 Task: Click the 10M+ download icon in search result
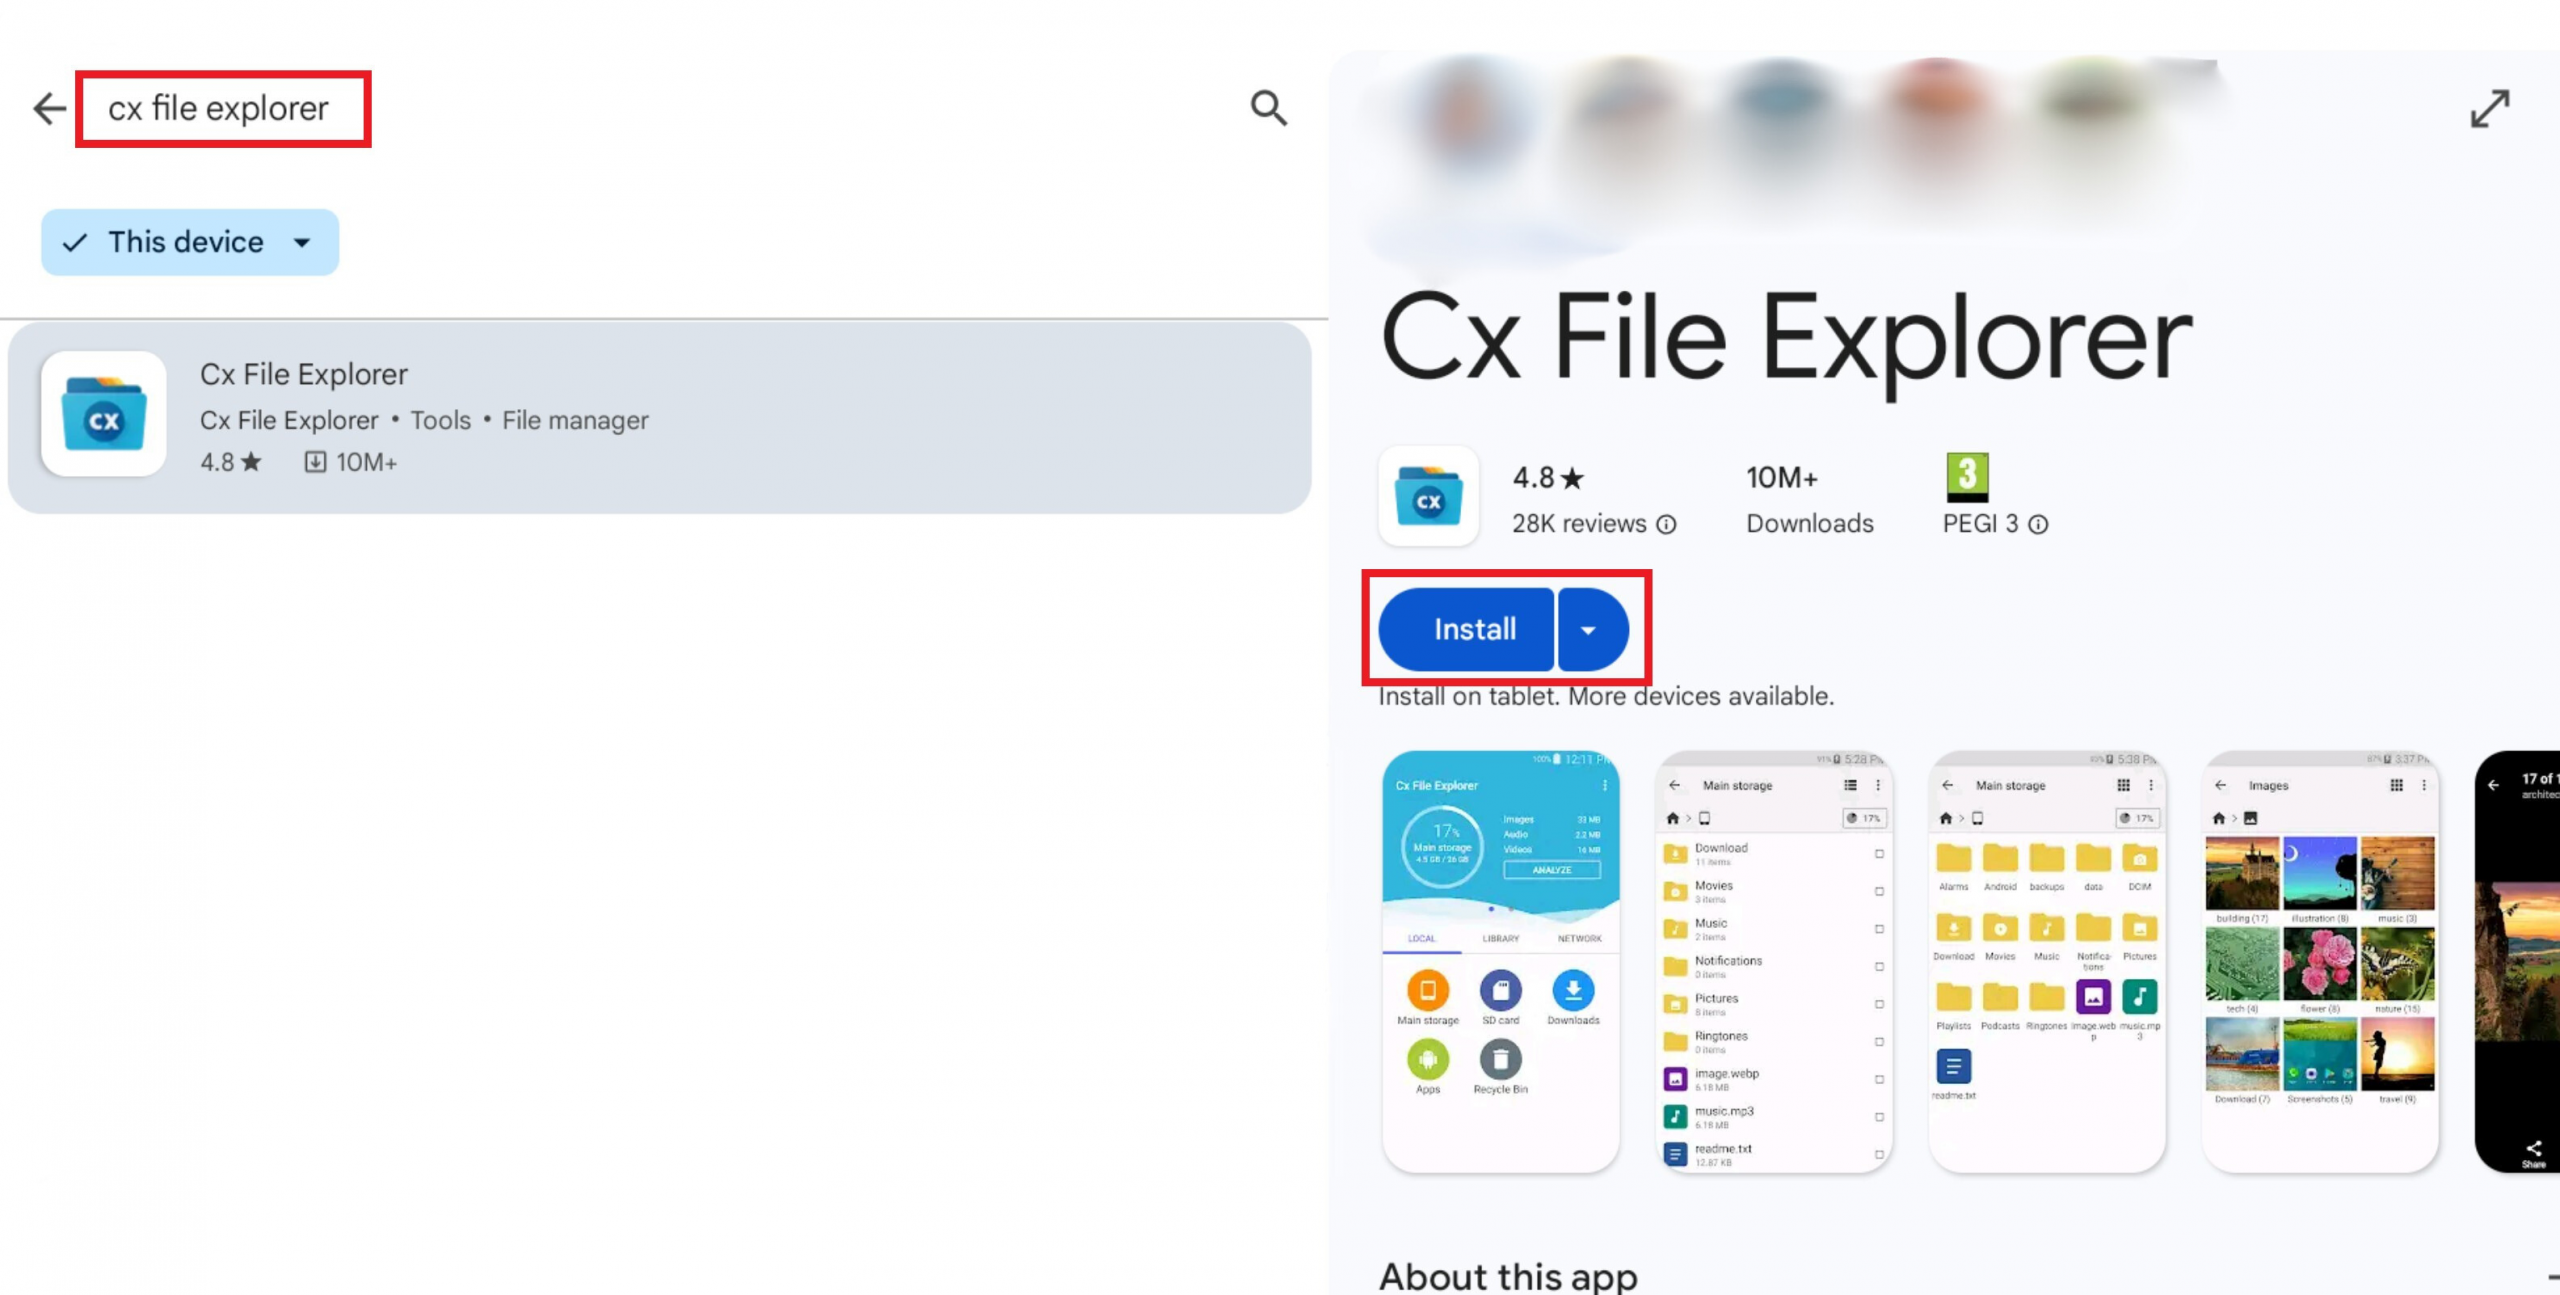315,462
